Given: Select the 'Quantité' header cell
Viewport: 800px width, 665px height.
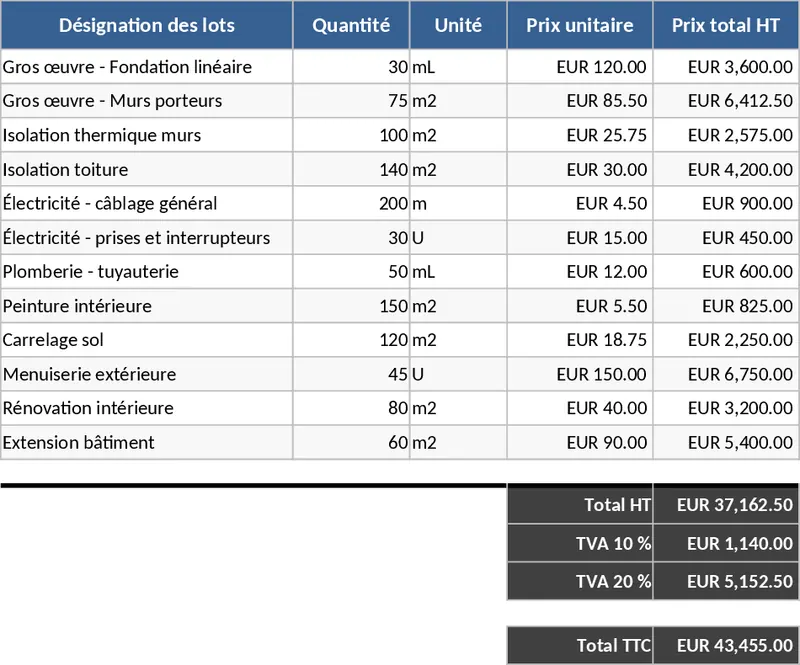Looking at the screenshot, I should pyautogui.click(x=351, y=26).
